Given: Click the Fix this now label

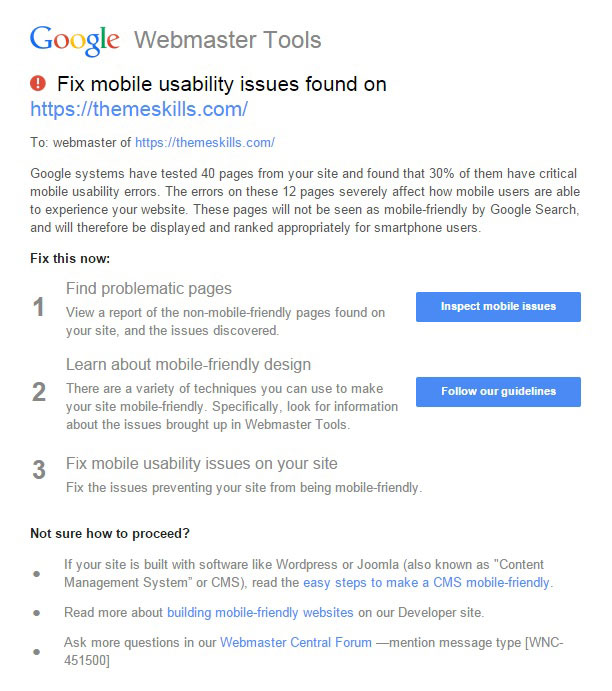Looking at the screenshot, I should point(70,258).
